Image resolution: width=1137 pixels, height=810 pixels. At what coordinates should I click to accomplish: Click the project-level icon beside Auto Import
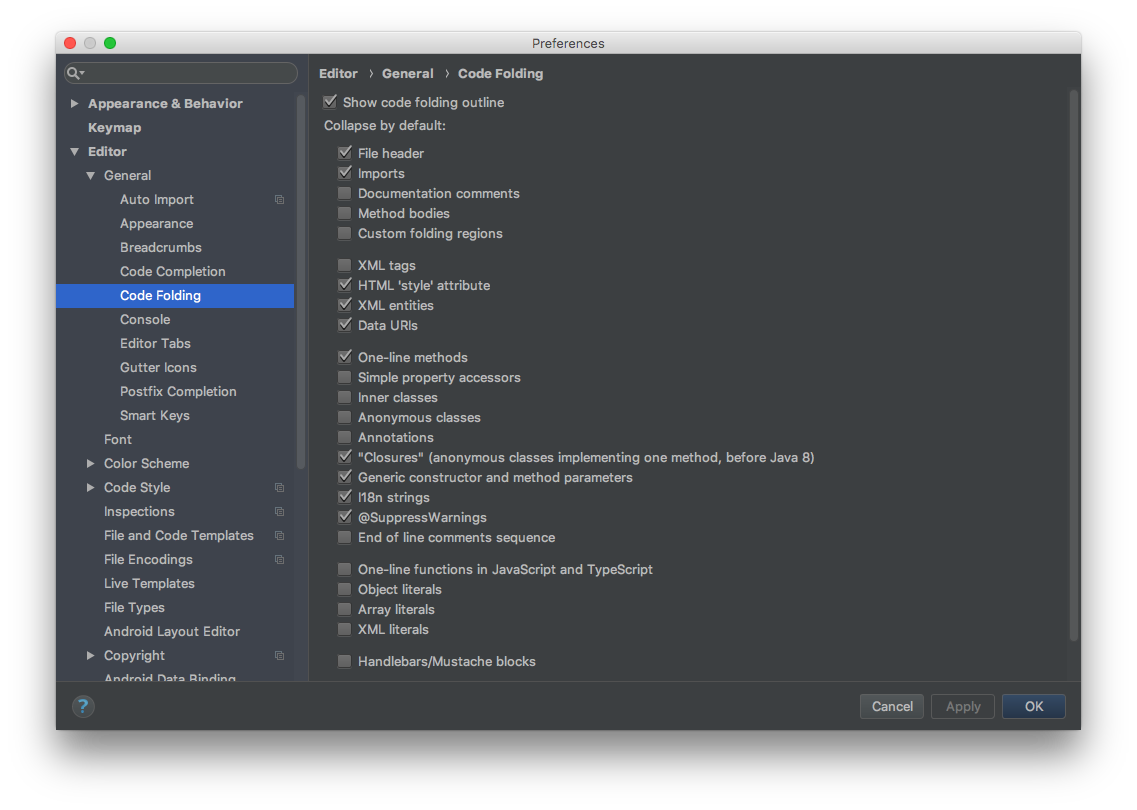pos(279,200)
